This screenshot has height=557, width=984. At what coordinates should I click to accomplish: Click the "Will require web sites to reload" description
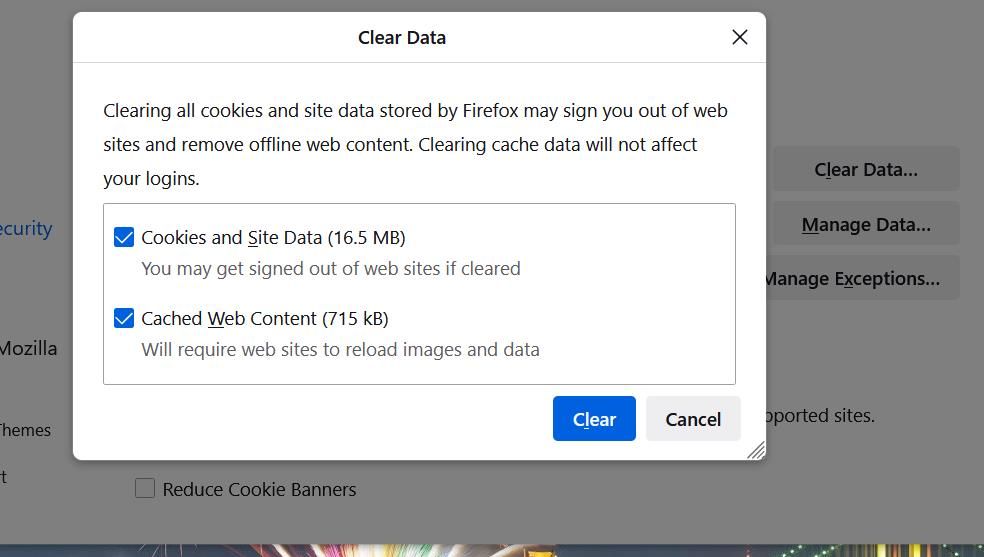tap(340, 349)
